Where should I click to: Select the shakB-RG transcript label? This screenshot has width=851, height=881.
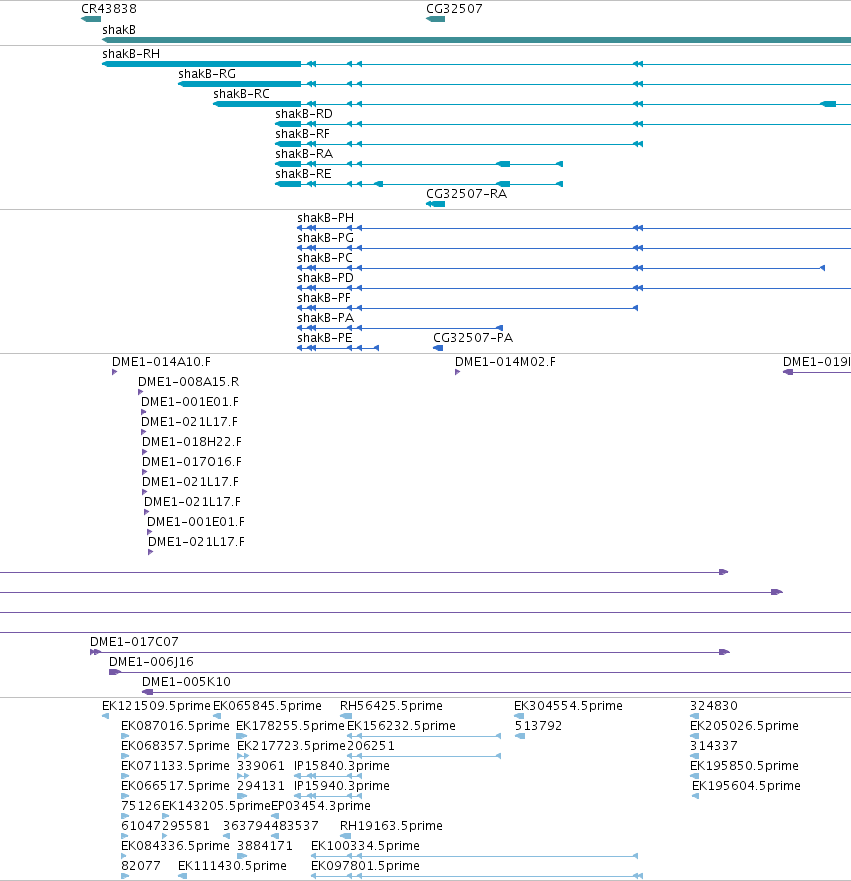click(x=207, y=74)
